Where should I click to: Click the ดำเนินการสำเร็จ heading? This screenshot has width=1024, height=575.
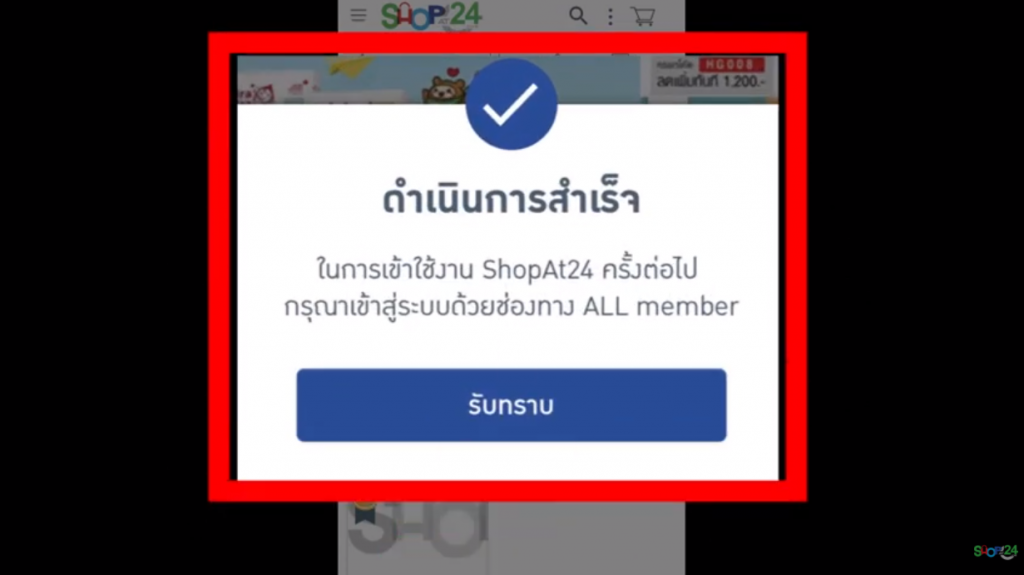511,200
